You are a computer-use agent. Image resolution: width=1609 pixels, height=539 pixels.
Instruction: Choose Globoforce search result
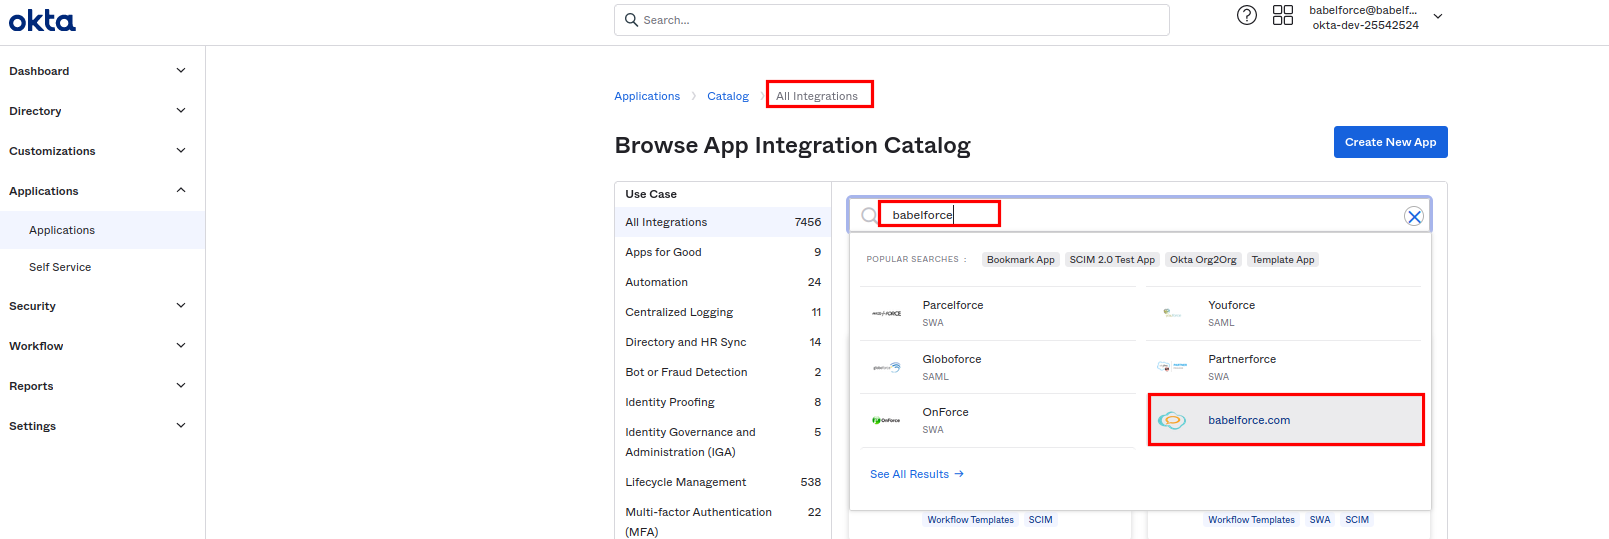(x=997, y=367)
